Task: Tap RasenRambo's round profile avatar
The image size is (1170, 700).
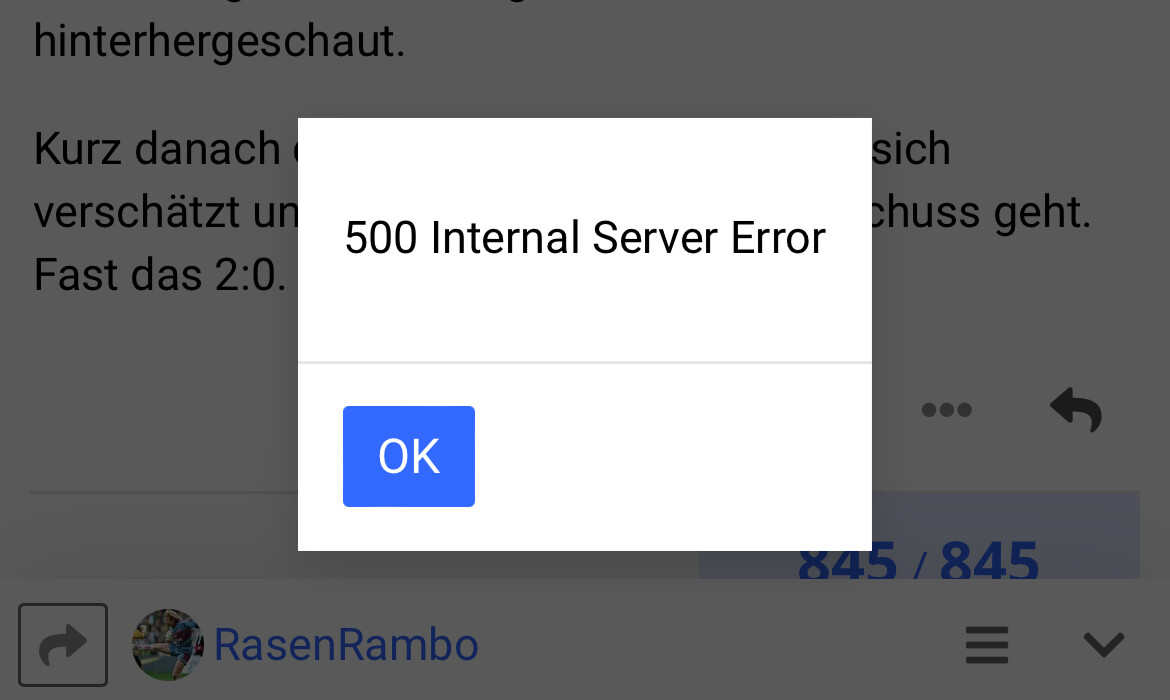Action: [168, 645]
